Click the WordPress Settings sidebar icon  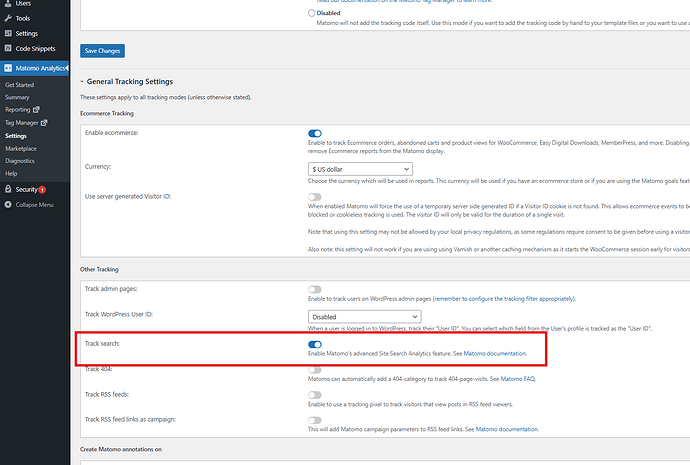[x=8, y=33]
